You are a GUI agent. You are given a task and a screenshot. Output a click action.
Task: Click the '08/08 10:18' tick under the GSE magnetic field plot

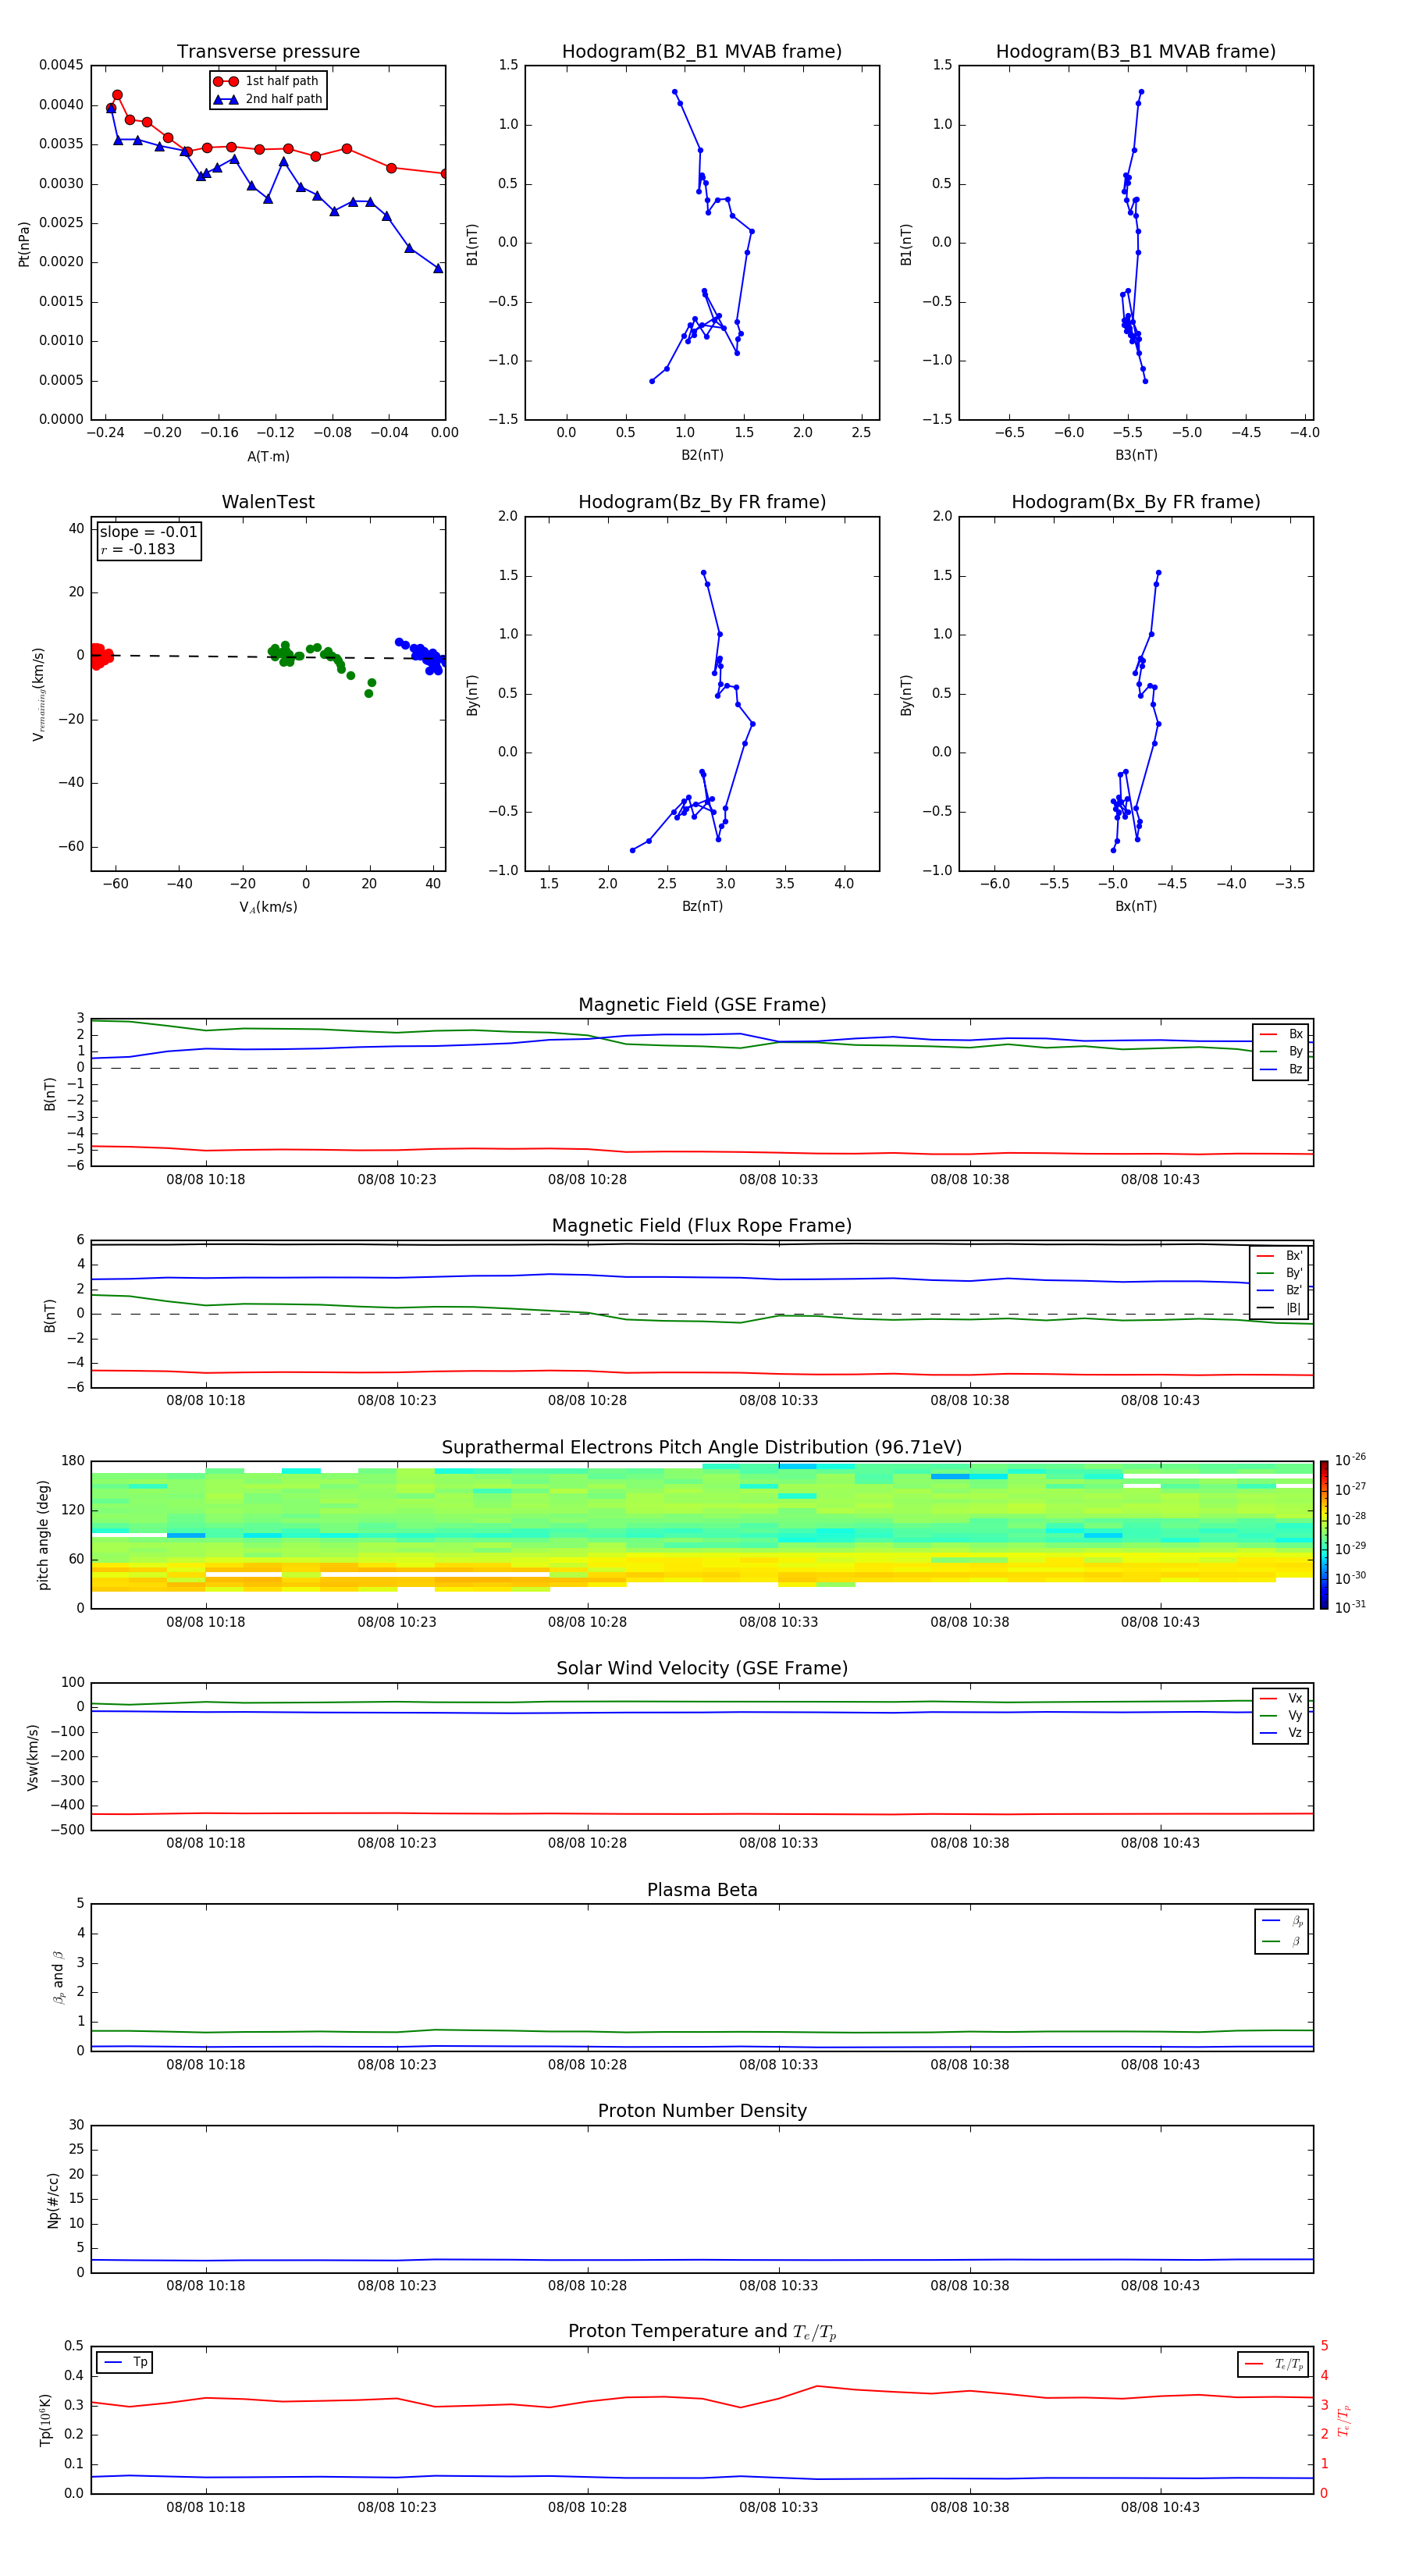[205, 1179]
